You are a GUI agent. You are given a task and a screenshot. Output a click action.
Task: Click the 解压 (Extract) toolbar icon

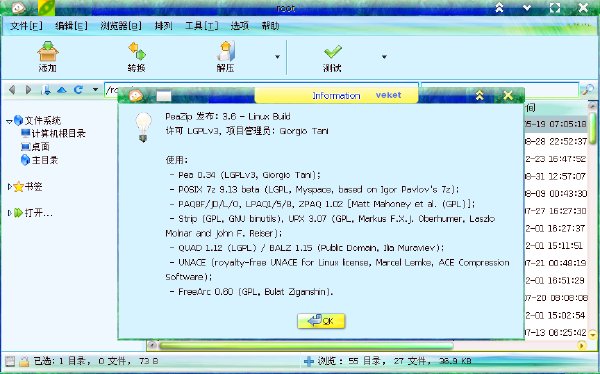coord(226,51)
